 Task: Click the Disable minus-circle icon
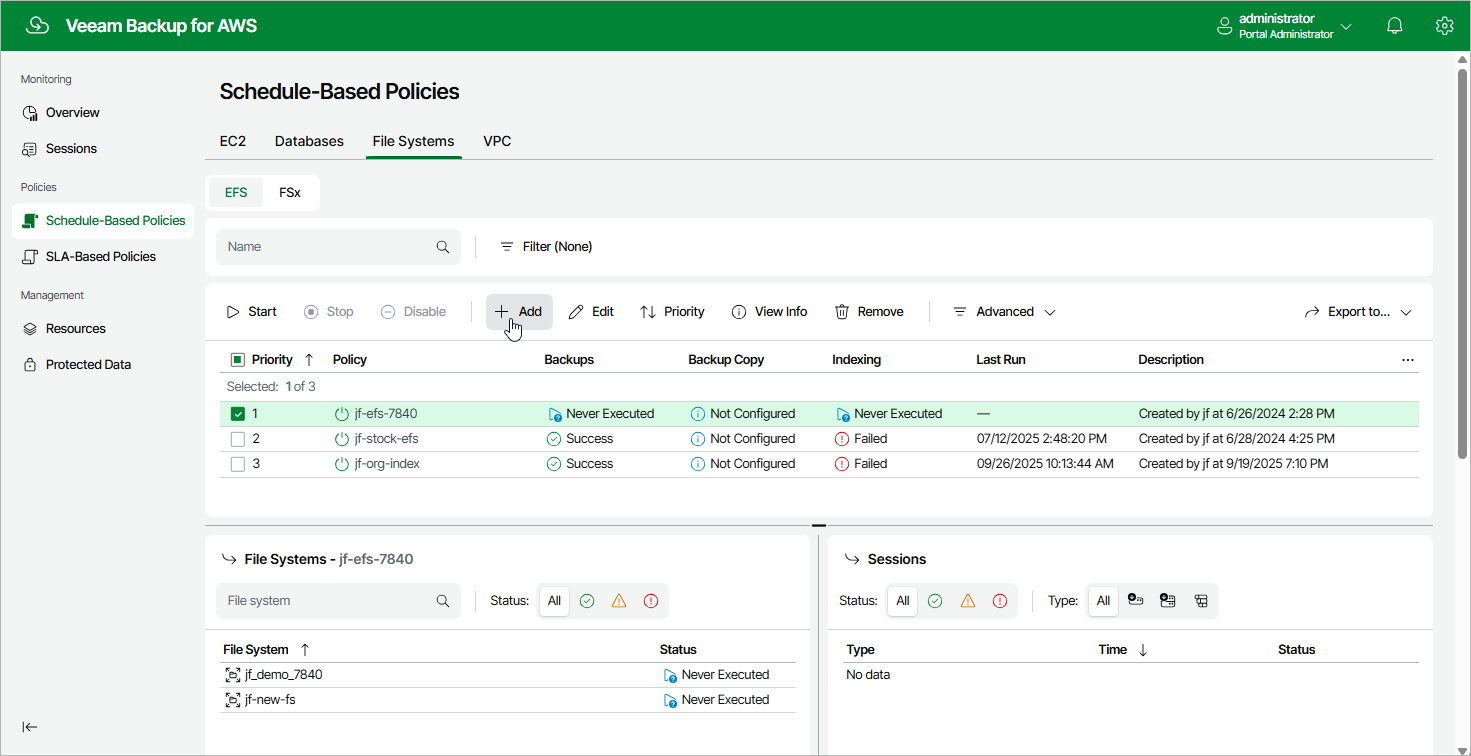pyautogui.click(x=388, y=312)
